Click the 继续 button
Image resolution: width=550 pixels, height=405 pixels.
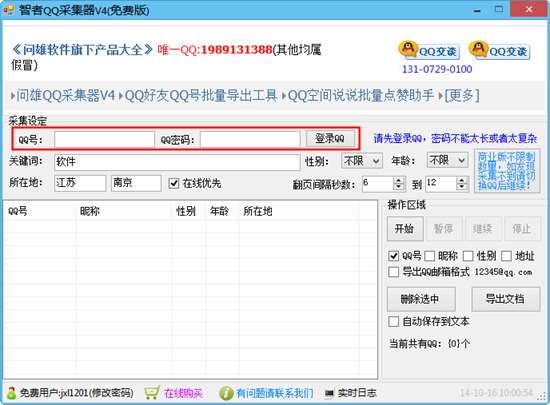483,229
